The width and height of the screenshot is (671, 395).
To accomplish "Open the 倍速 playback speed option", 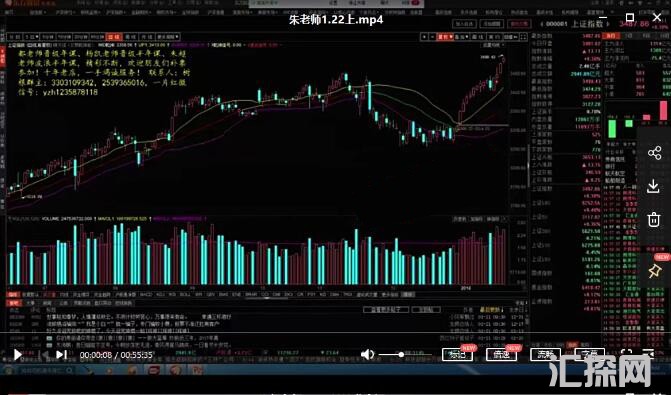I will (x=502, y=354).
